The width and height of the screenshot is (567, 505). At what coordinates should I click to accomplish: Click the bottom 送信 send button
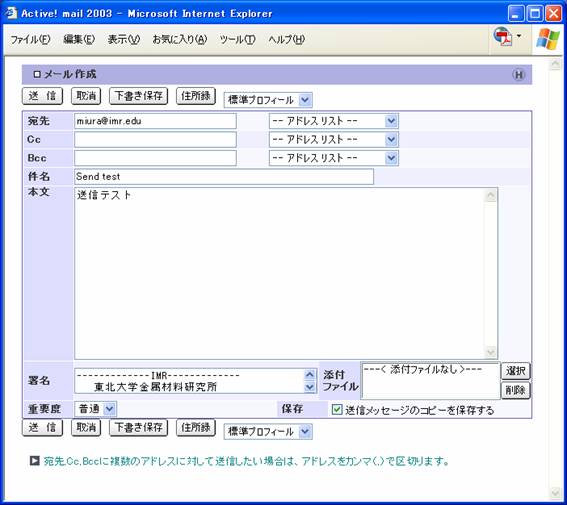(42, 428)
